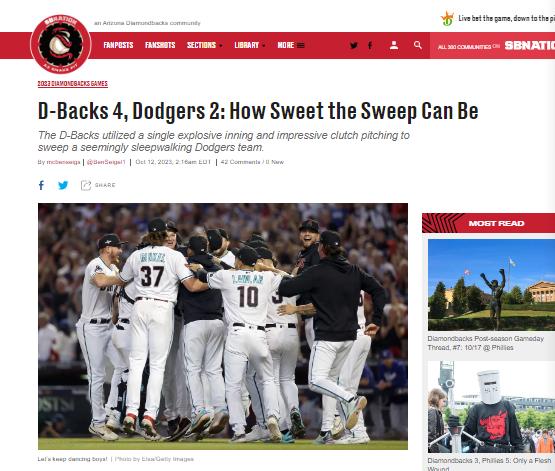Open the Twitter icon in the header
Viewport: 555px width, 471px height.
[x=354, y=45]
